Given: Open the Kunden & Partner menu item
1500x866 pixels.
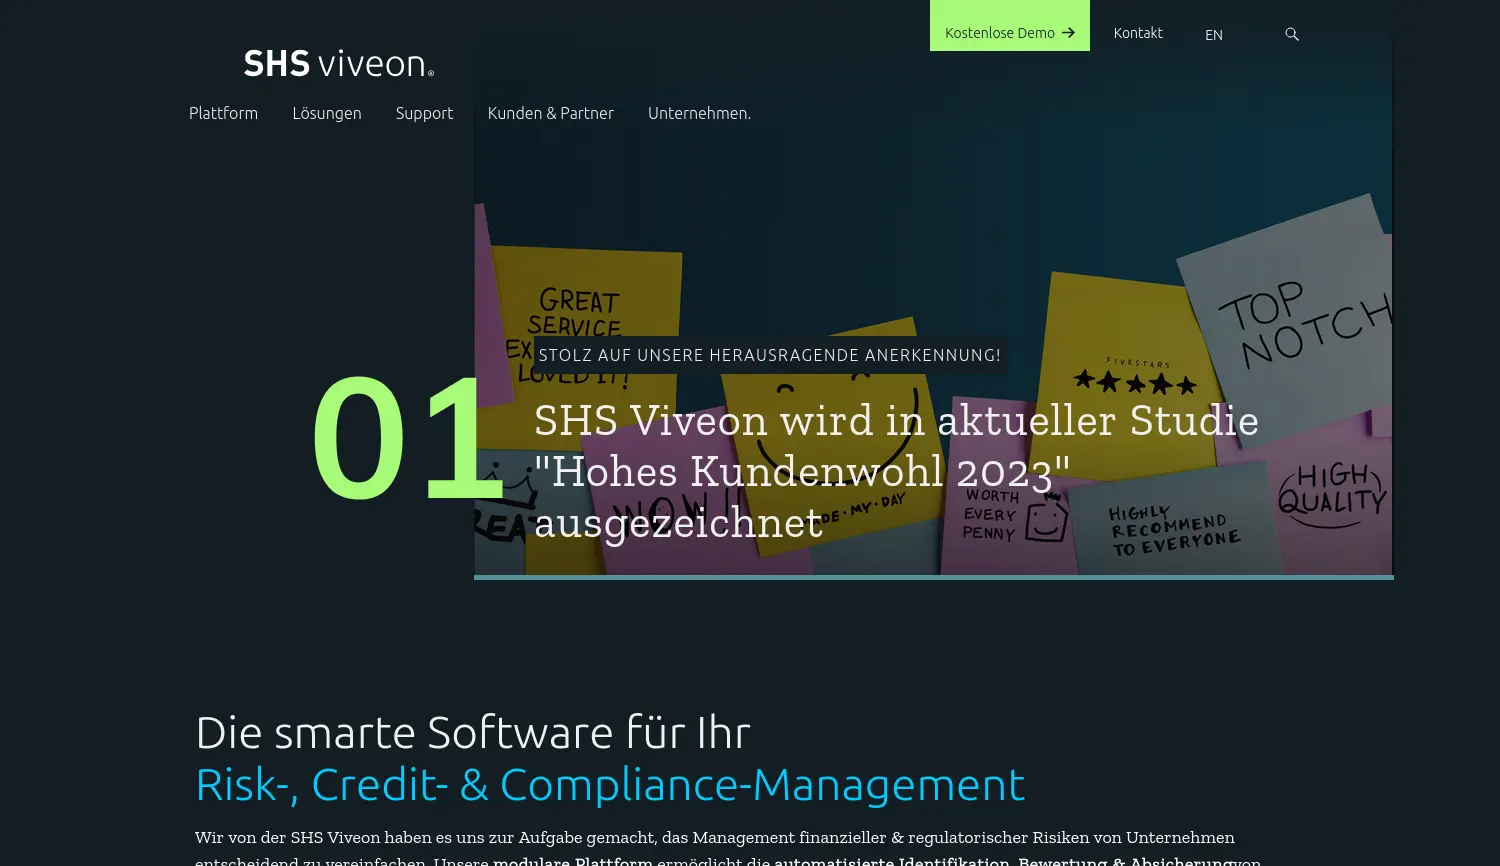Looking at the screenshot, I should pyautogui.click(x=550, y=113).
